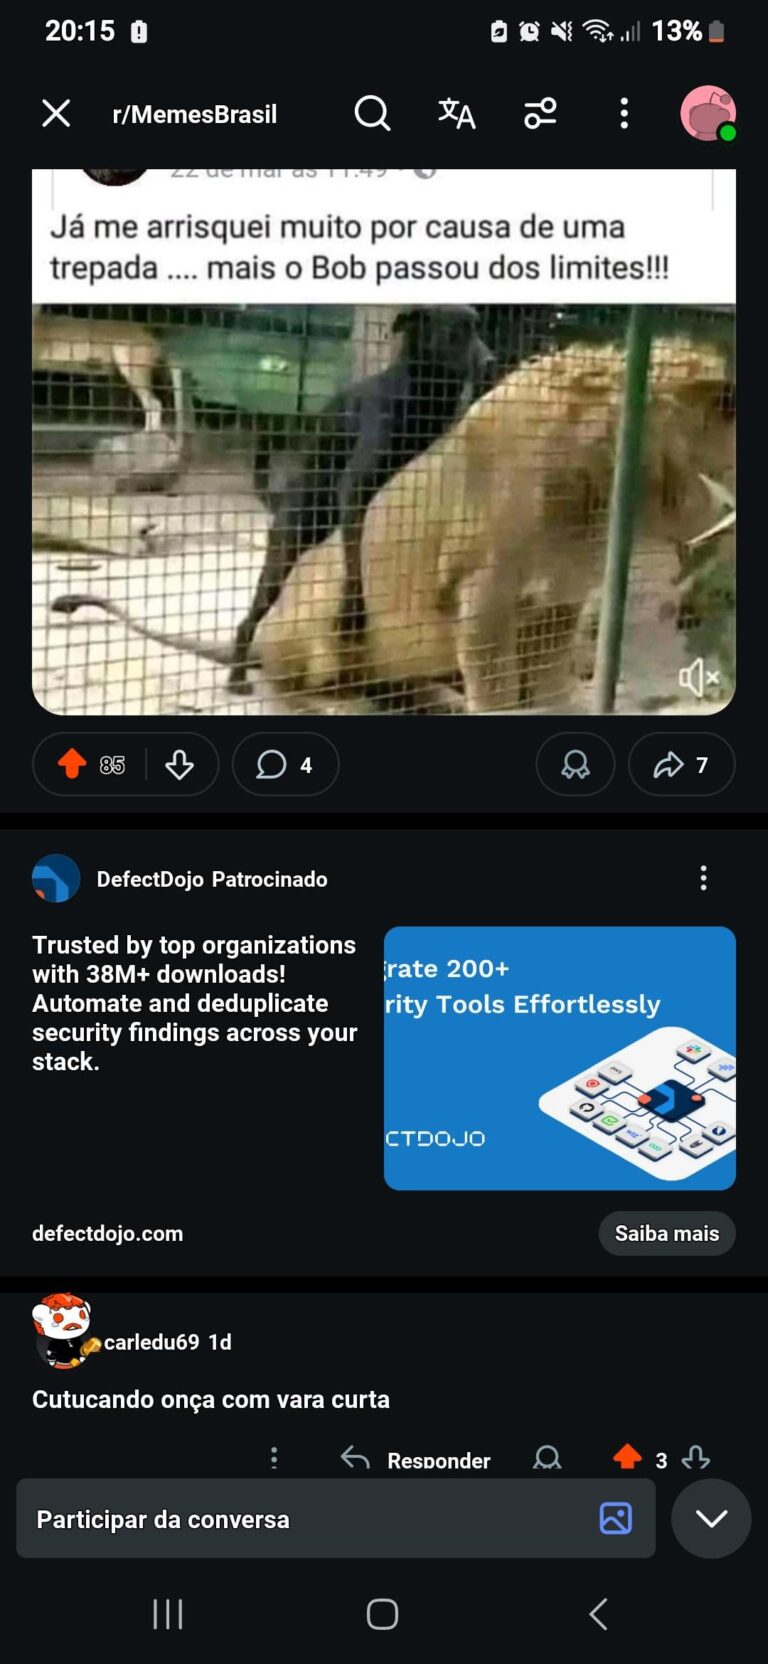Open the defectdojo.com link
Viewport: 768px width, 1664px height.
pos(107,1233)
